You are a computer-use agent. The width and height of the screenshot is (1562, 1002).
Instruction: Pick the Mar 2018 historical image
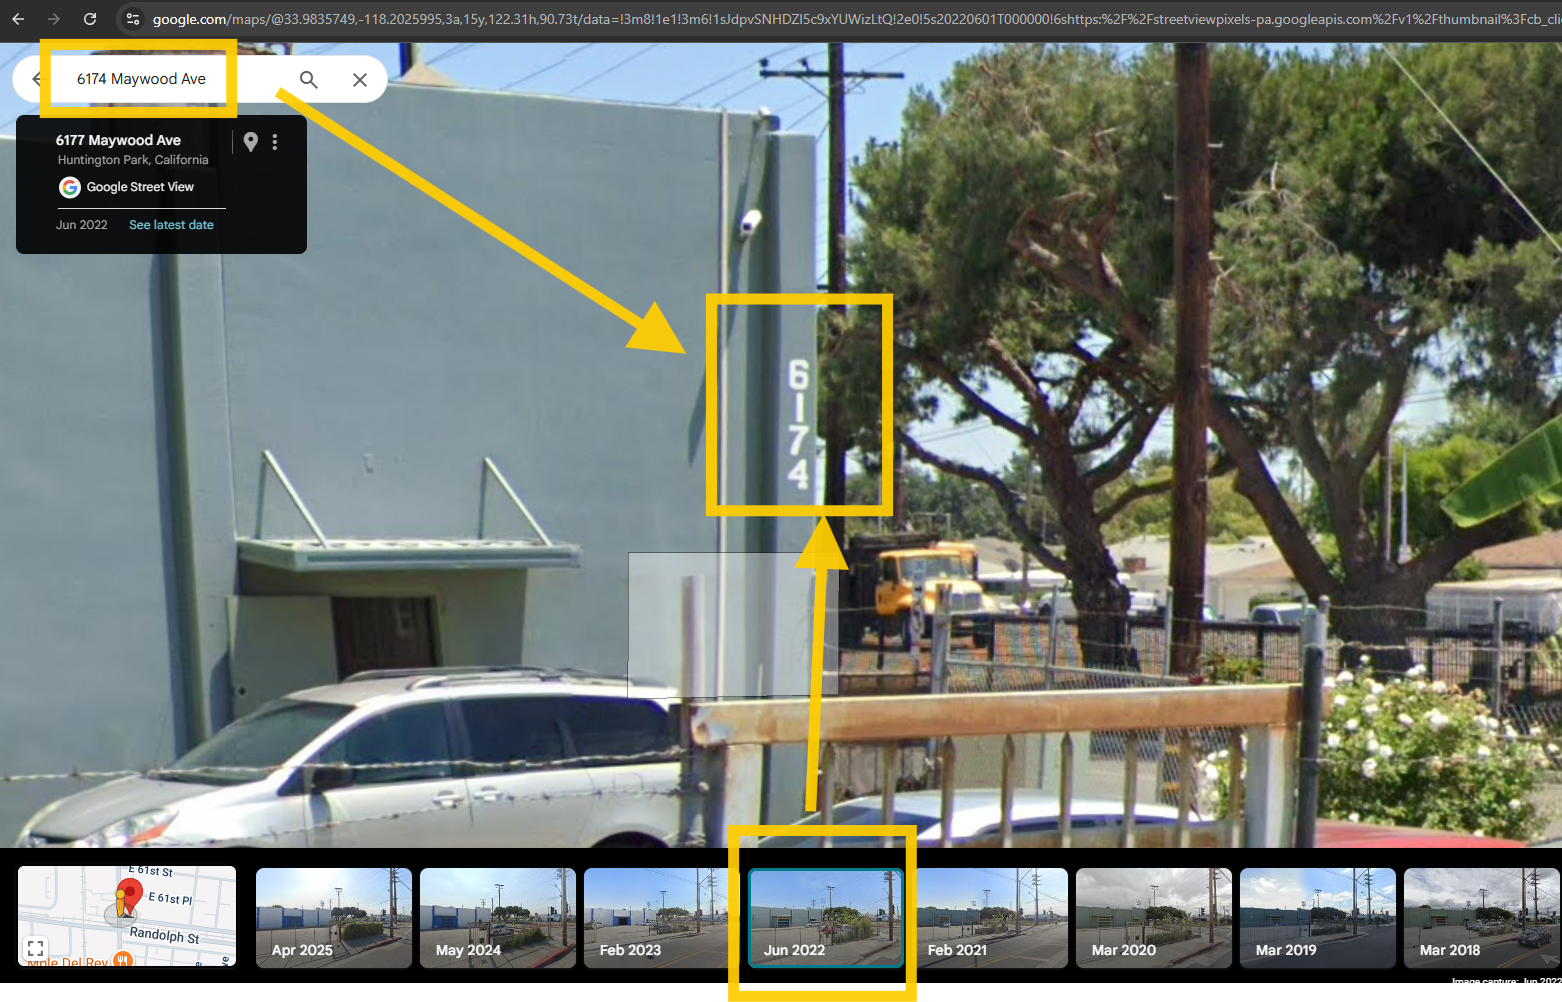(1482, 918)
